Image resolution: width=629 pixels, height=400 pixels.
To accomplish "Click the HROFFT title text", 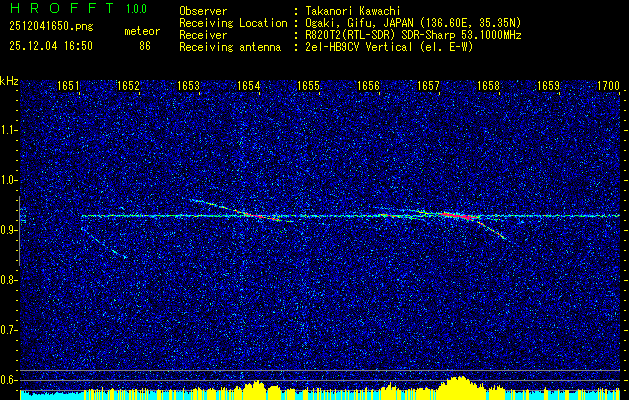I will point(63,8).
